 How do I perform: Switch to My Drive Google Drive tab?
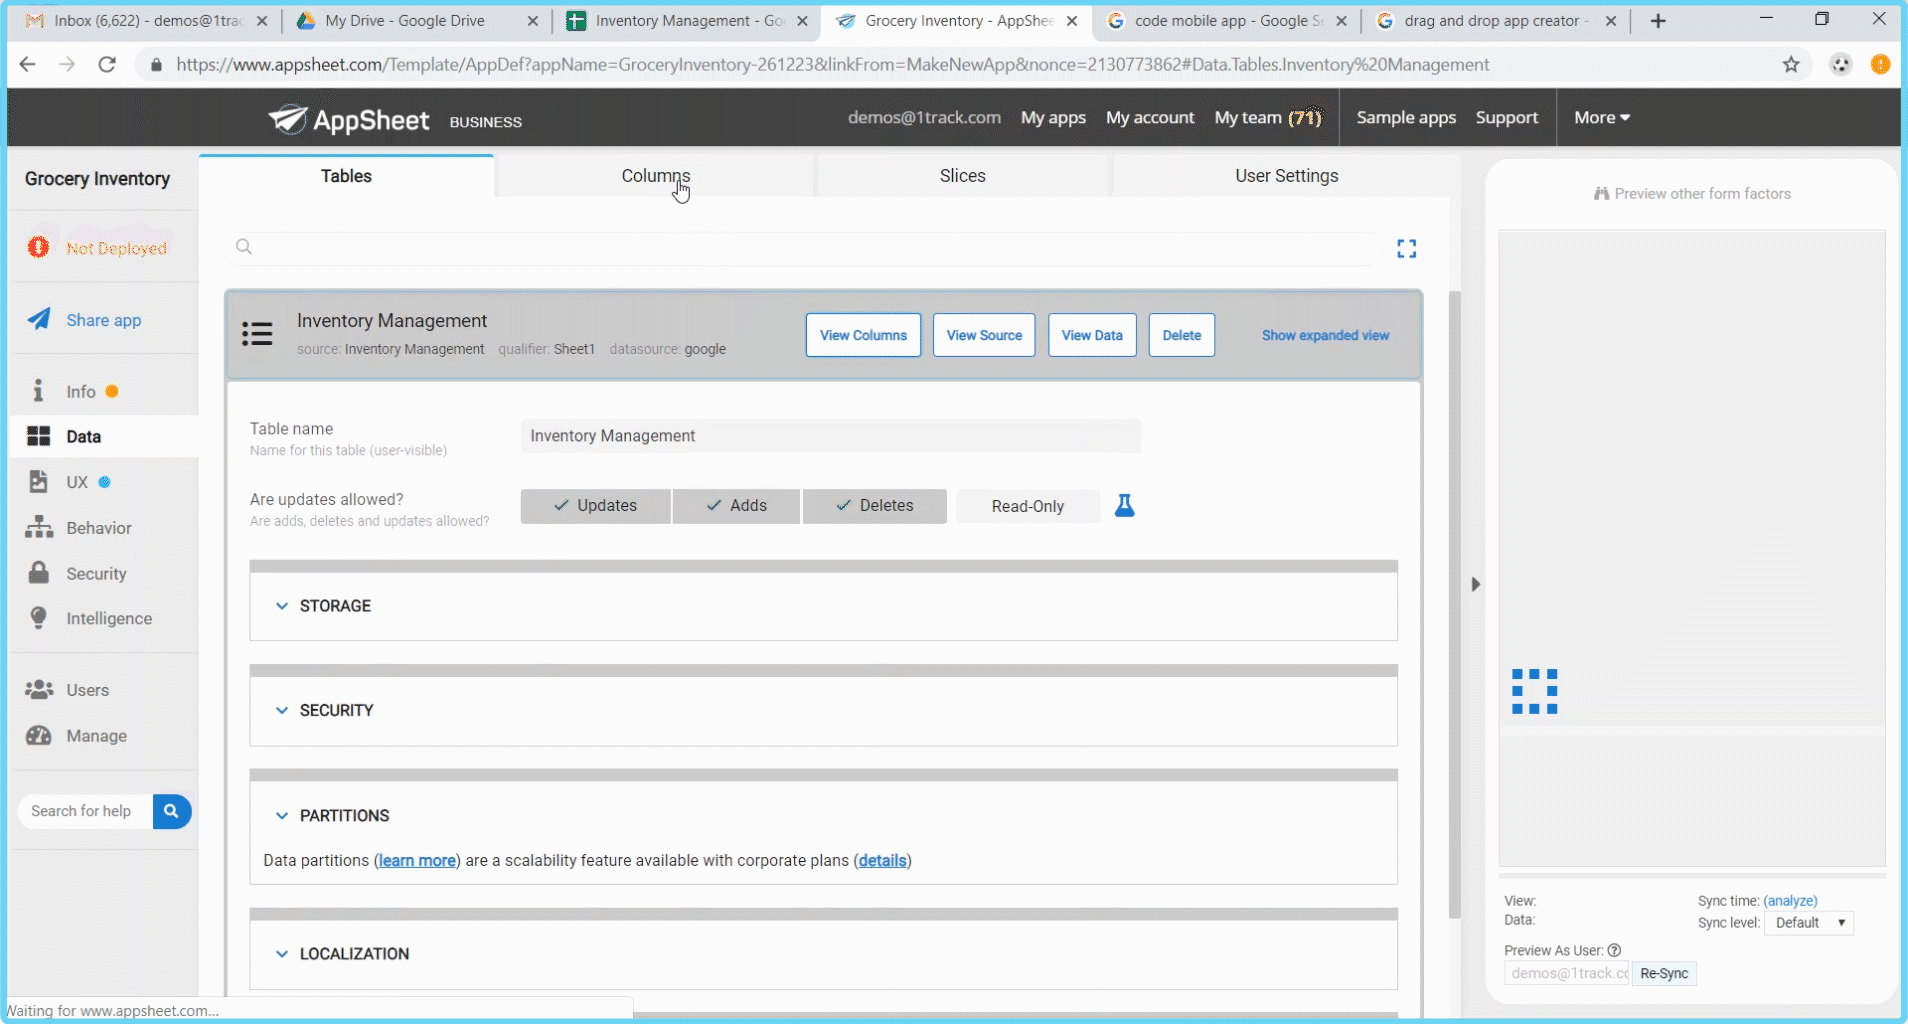(418, 21)
